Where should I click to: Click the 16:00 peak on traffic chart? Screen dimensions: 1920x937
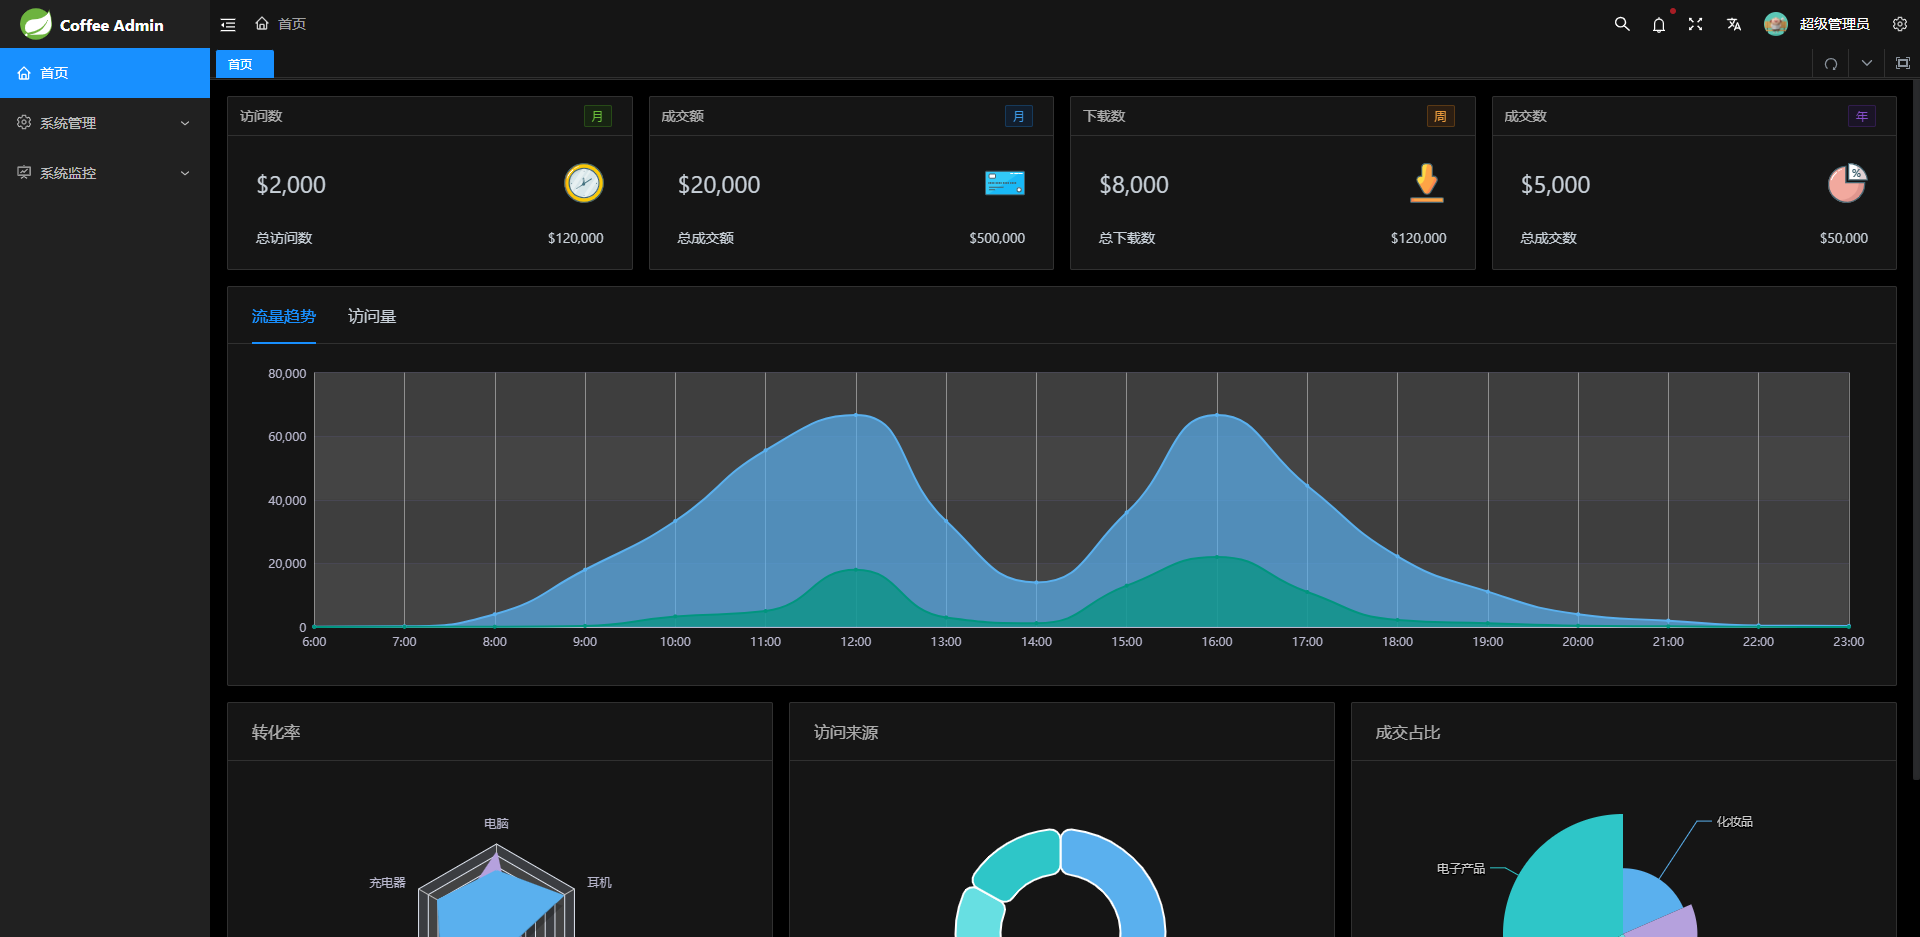(1217, 415)
